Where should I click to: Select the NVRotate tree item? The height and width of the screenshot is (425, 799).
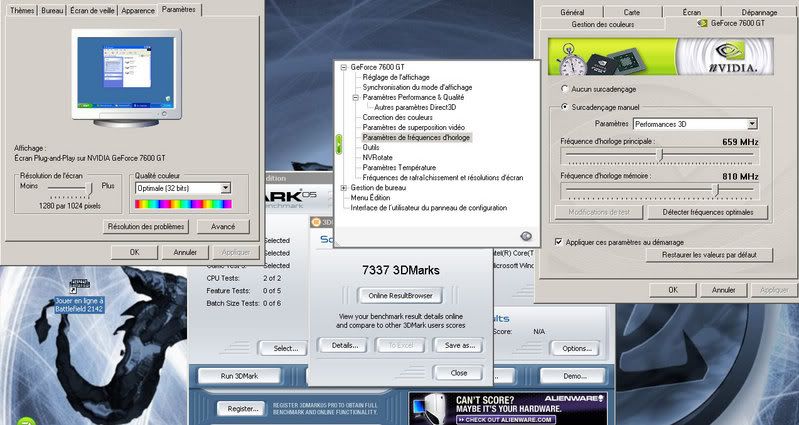[x=378, y=157]
